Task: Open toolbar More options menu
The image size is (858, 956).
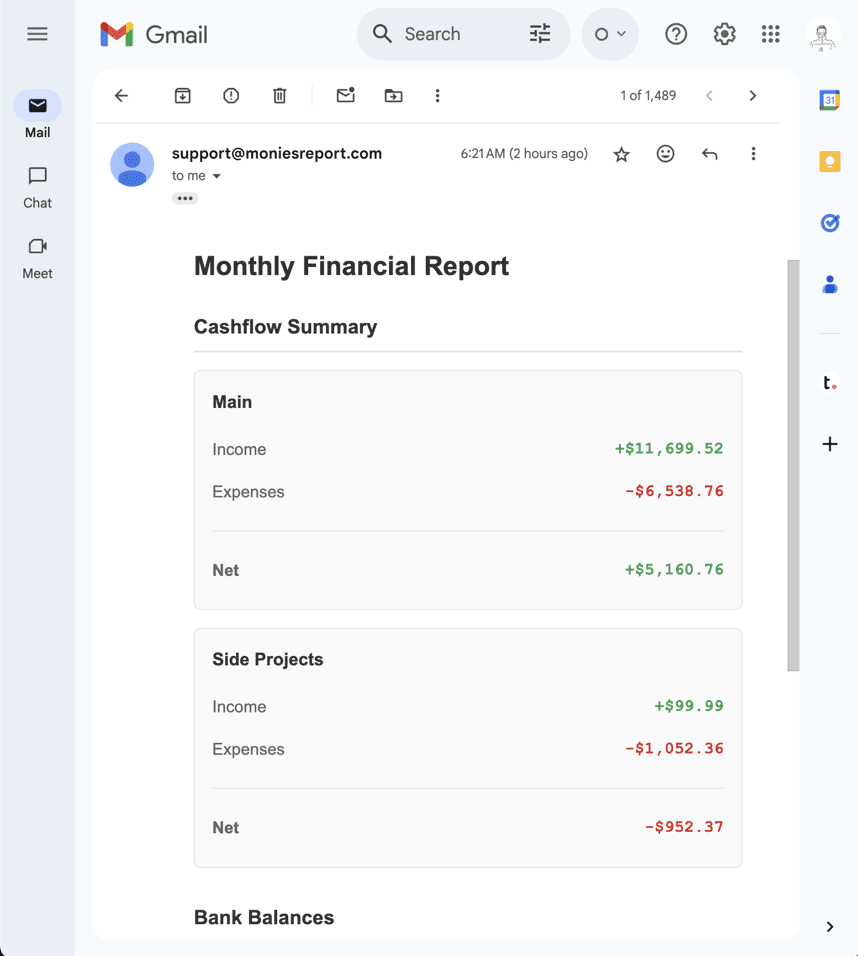Action: point(437,96)
